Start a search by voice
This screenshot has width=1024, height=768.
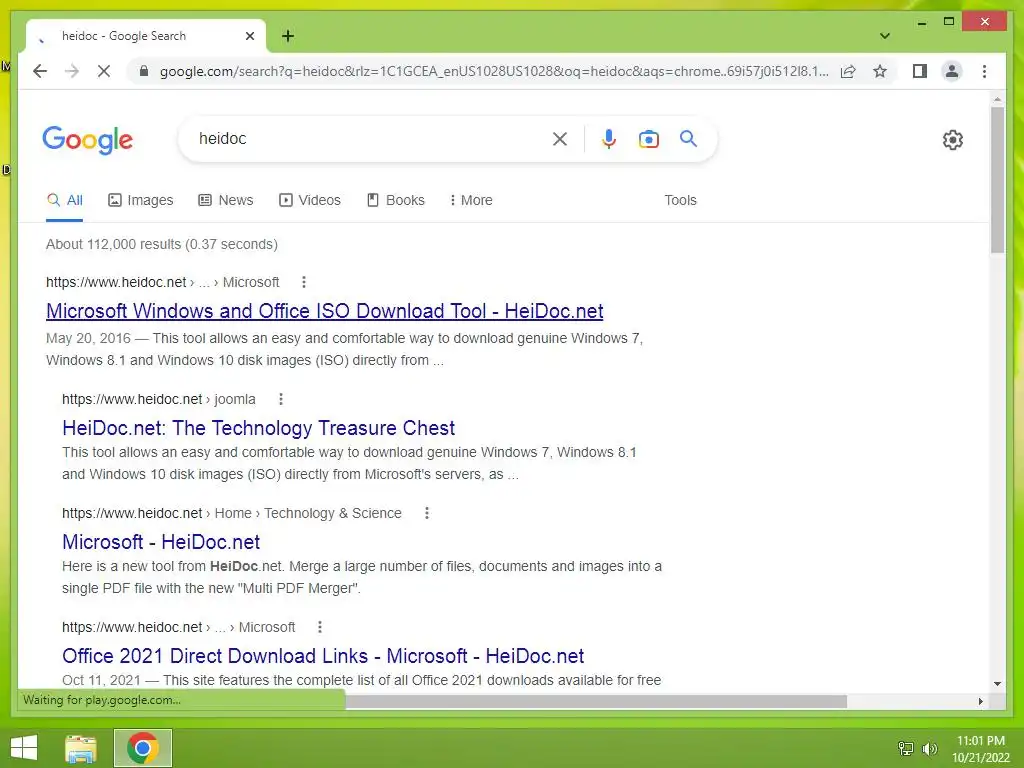pyautogui.click(x=609, y=138)
